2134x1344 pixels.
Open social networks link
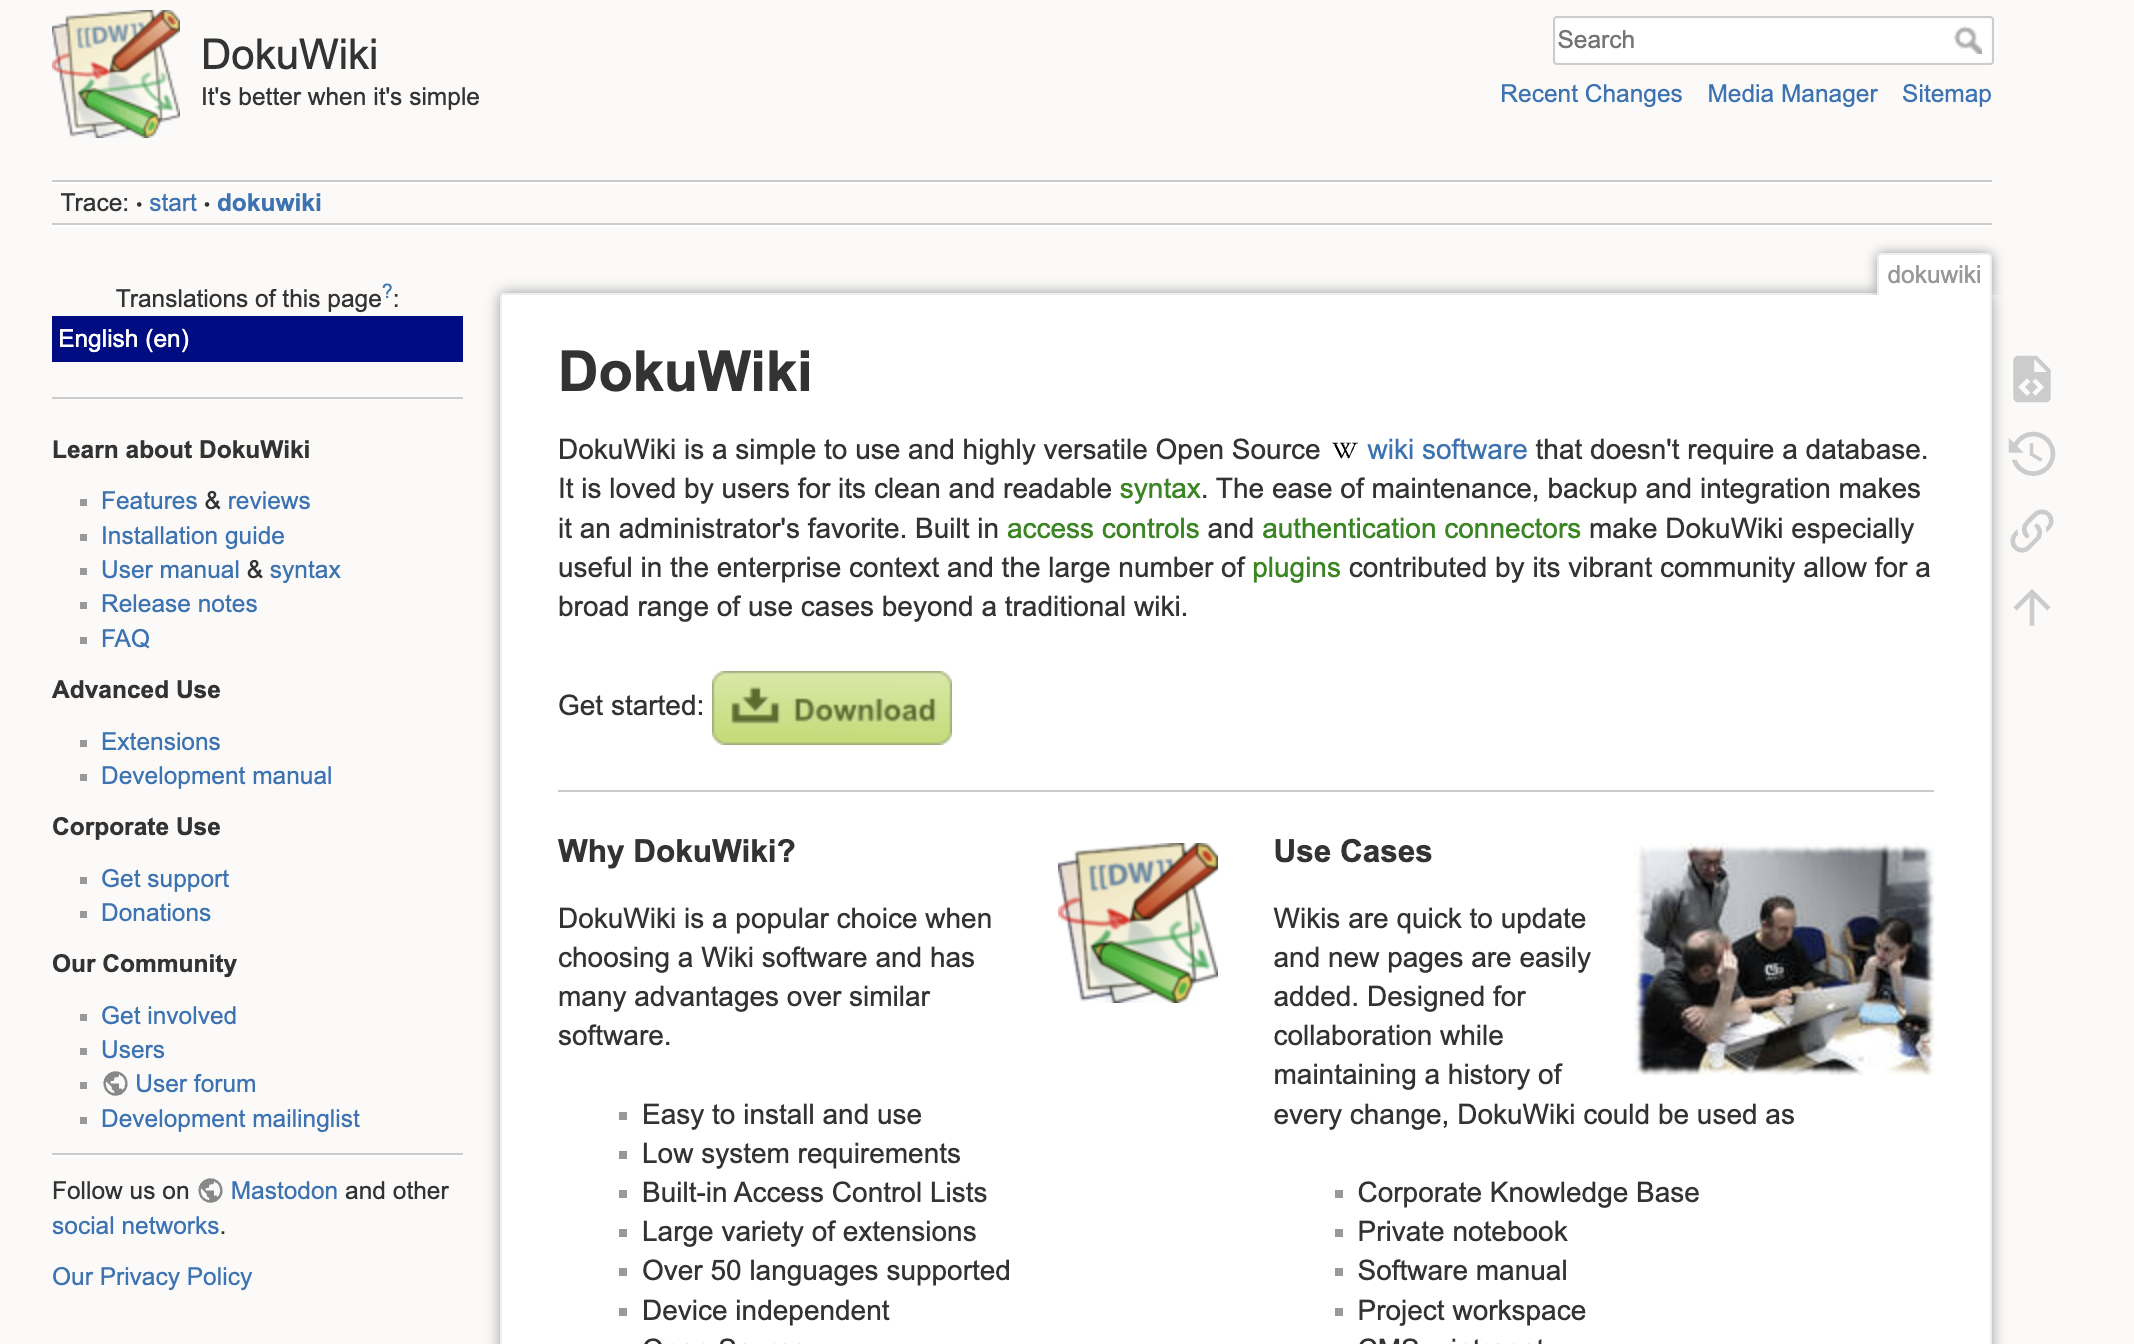coord(136,1226)
